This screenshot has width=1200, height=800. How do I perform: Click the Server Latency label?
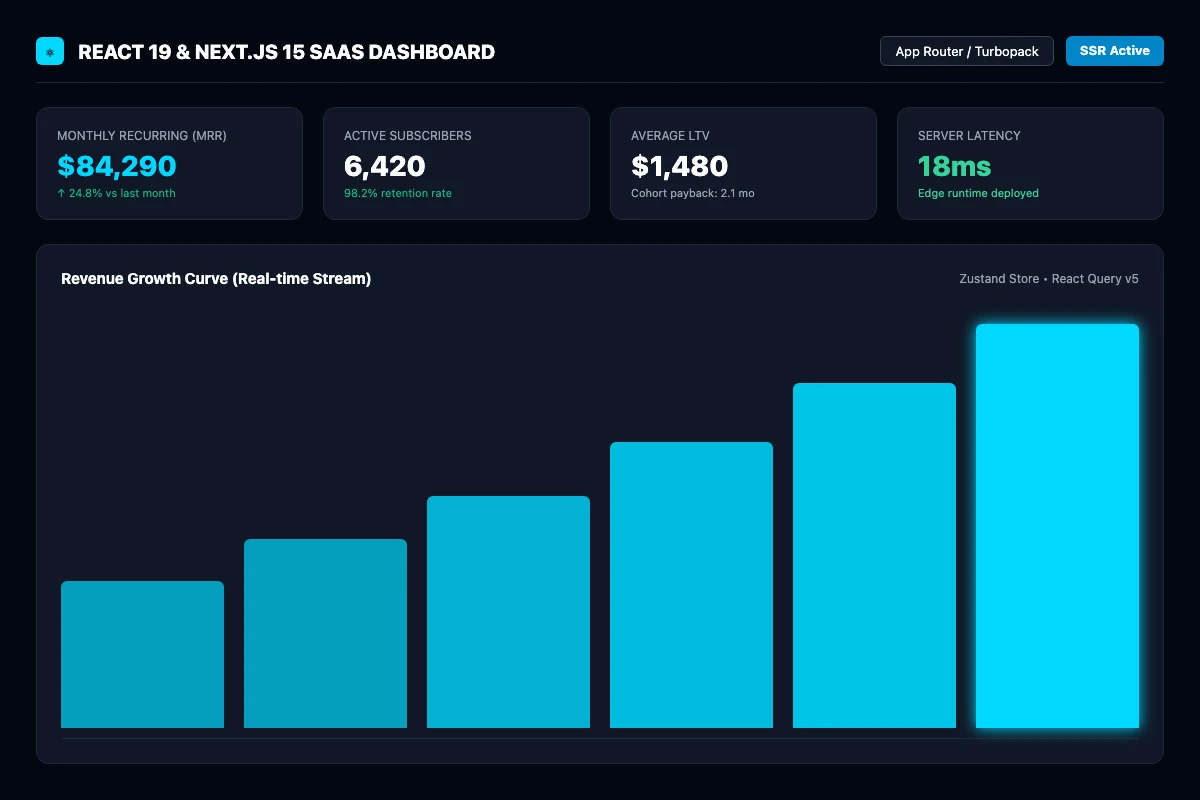[x=969, y=135]
